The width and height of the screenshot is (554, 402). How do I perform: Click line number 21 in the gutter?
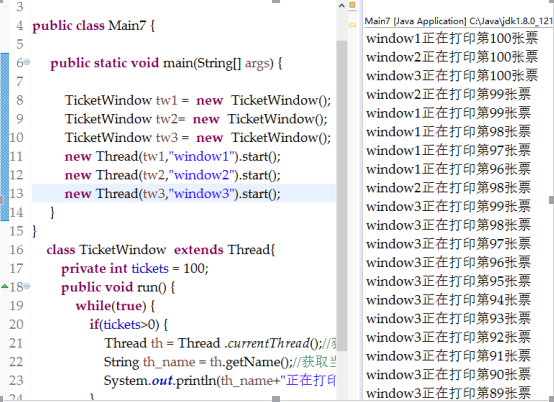16,343
